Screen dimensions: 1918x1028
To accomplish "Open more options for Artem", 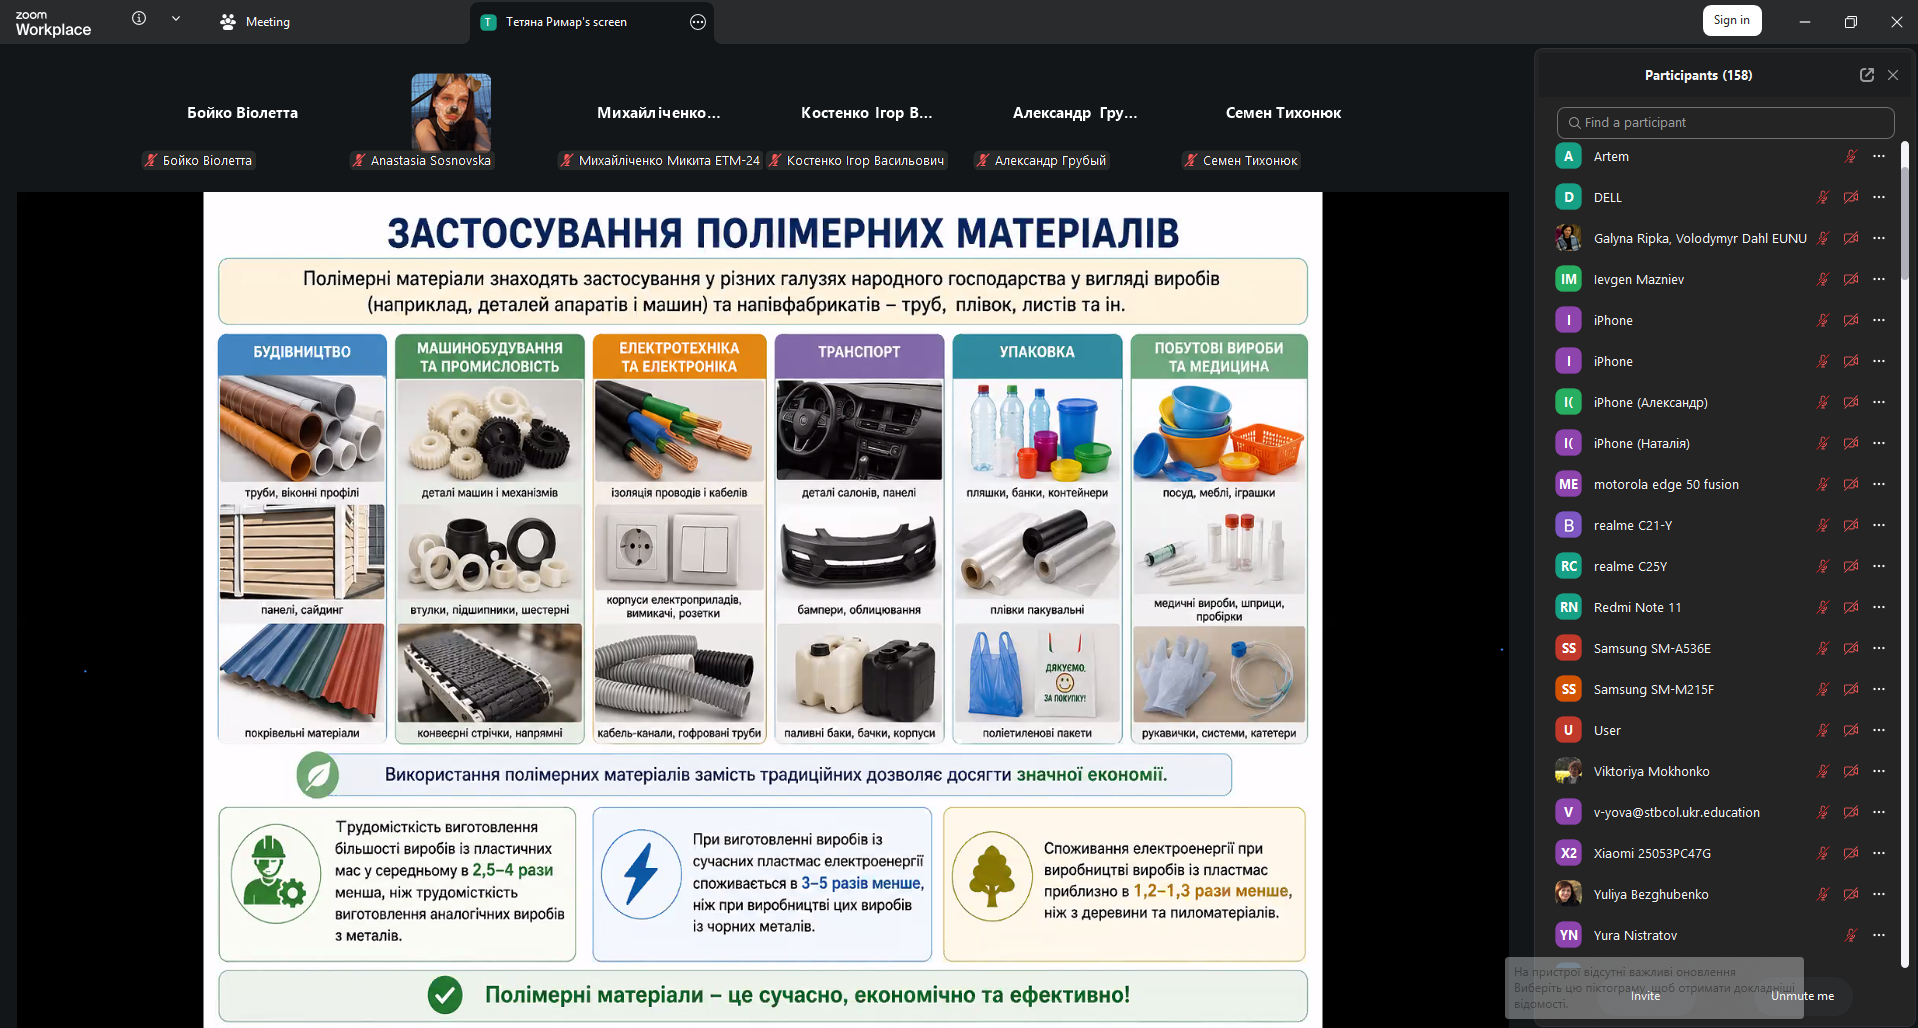I will coord(1879,156).
